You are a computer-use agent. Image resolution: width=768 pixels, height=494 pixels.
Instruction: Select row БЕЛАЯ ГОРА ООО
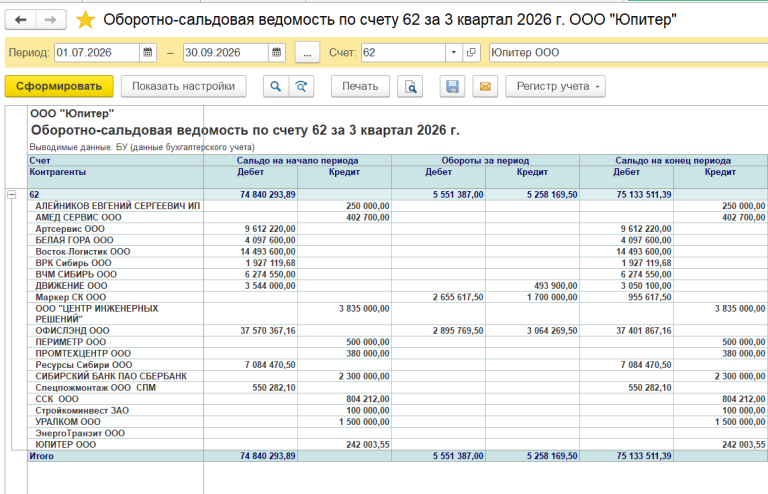[x=398, y=240]
